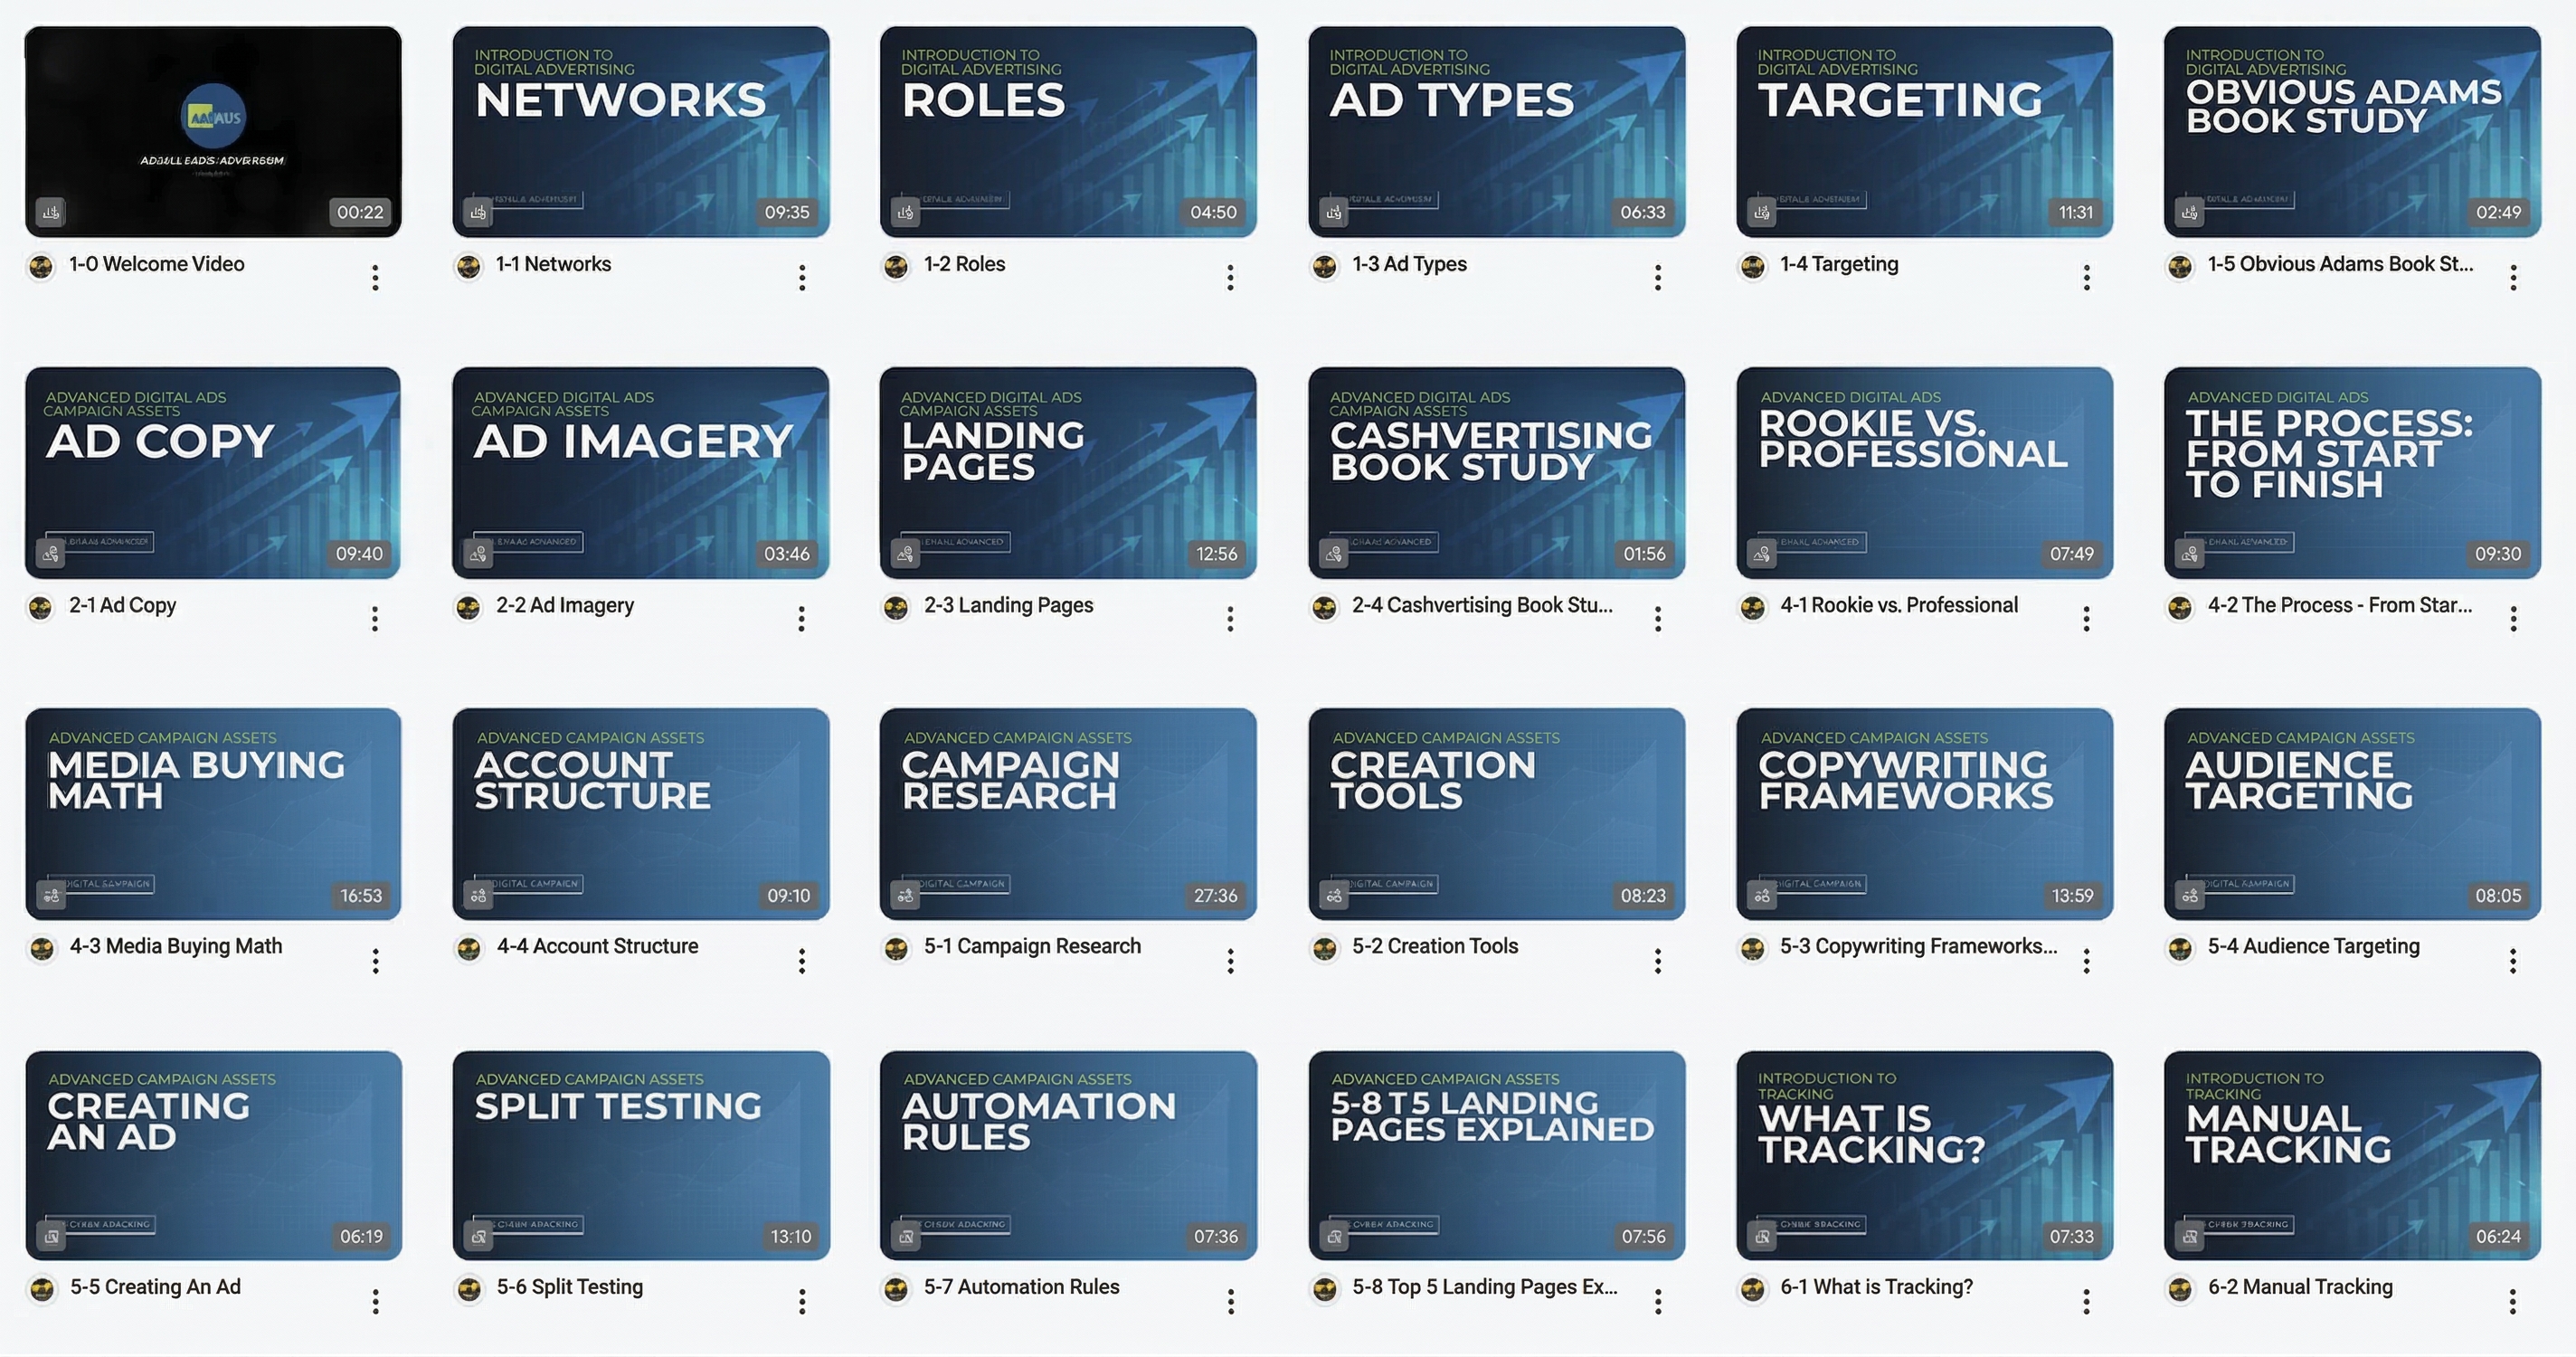Open the options dropdown for "6-2 Manual Tracking"
This screenshot has width=2576, height=1357.
tap(2513, 1302)
